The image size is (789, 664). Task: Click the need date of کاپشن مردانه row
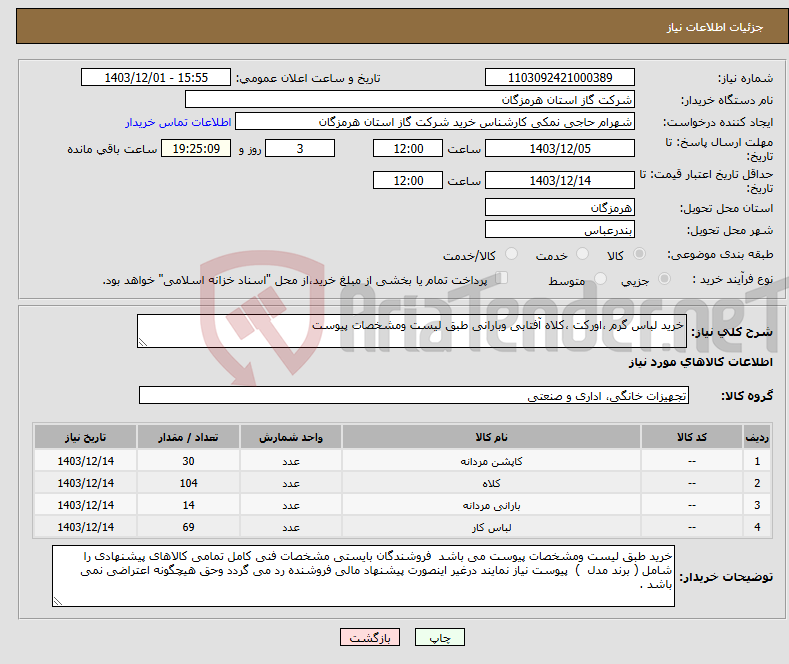point(86,461)
